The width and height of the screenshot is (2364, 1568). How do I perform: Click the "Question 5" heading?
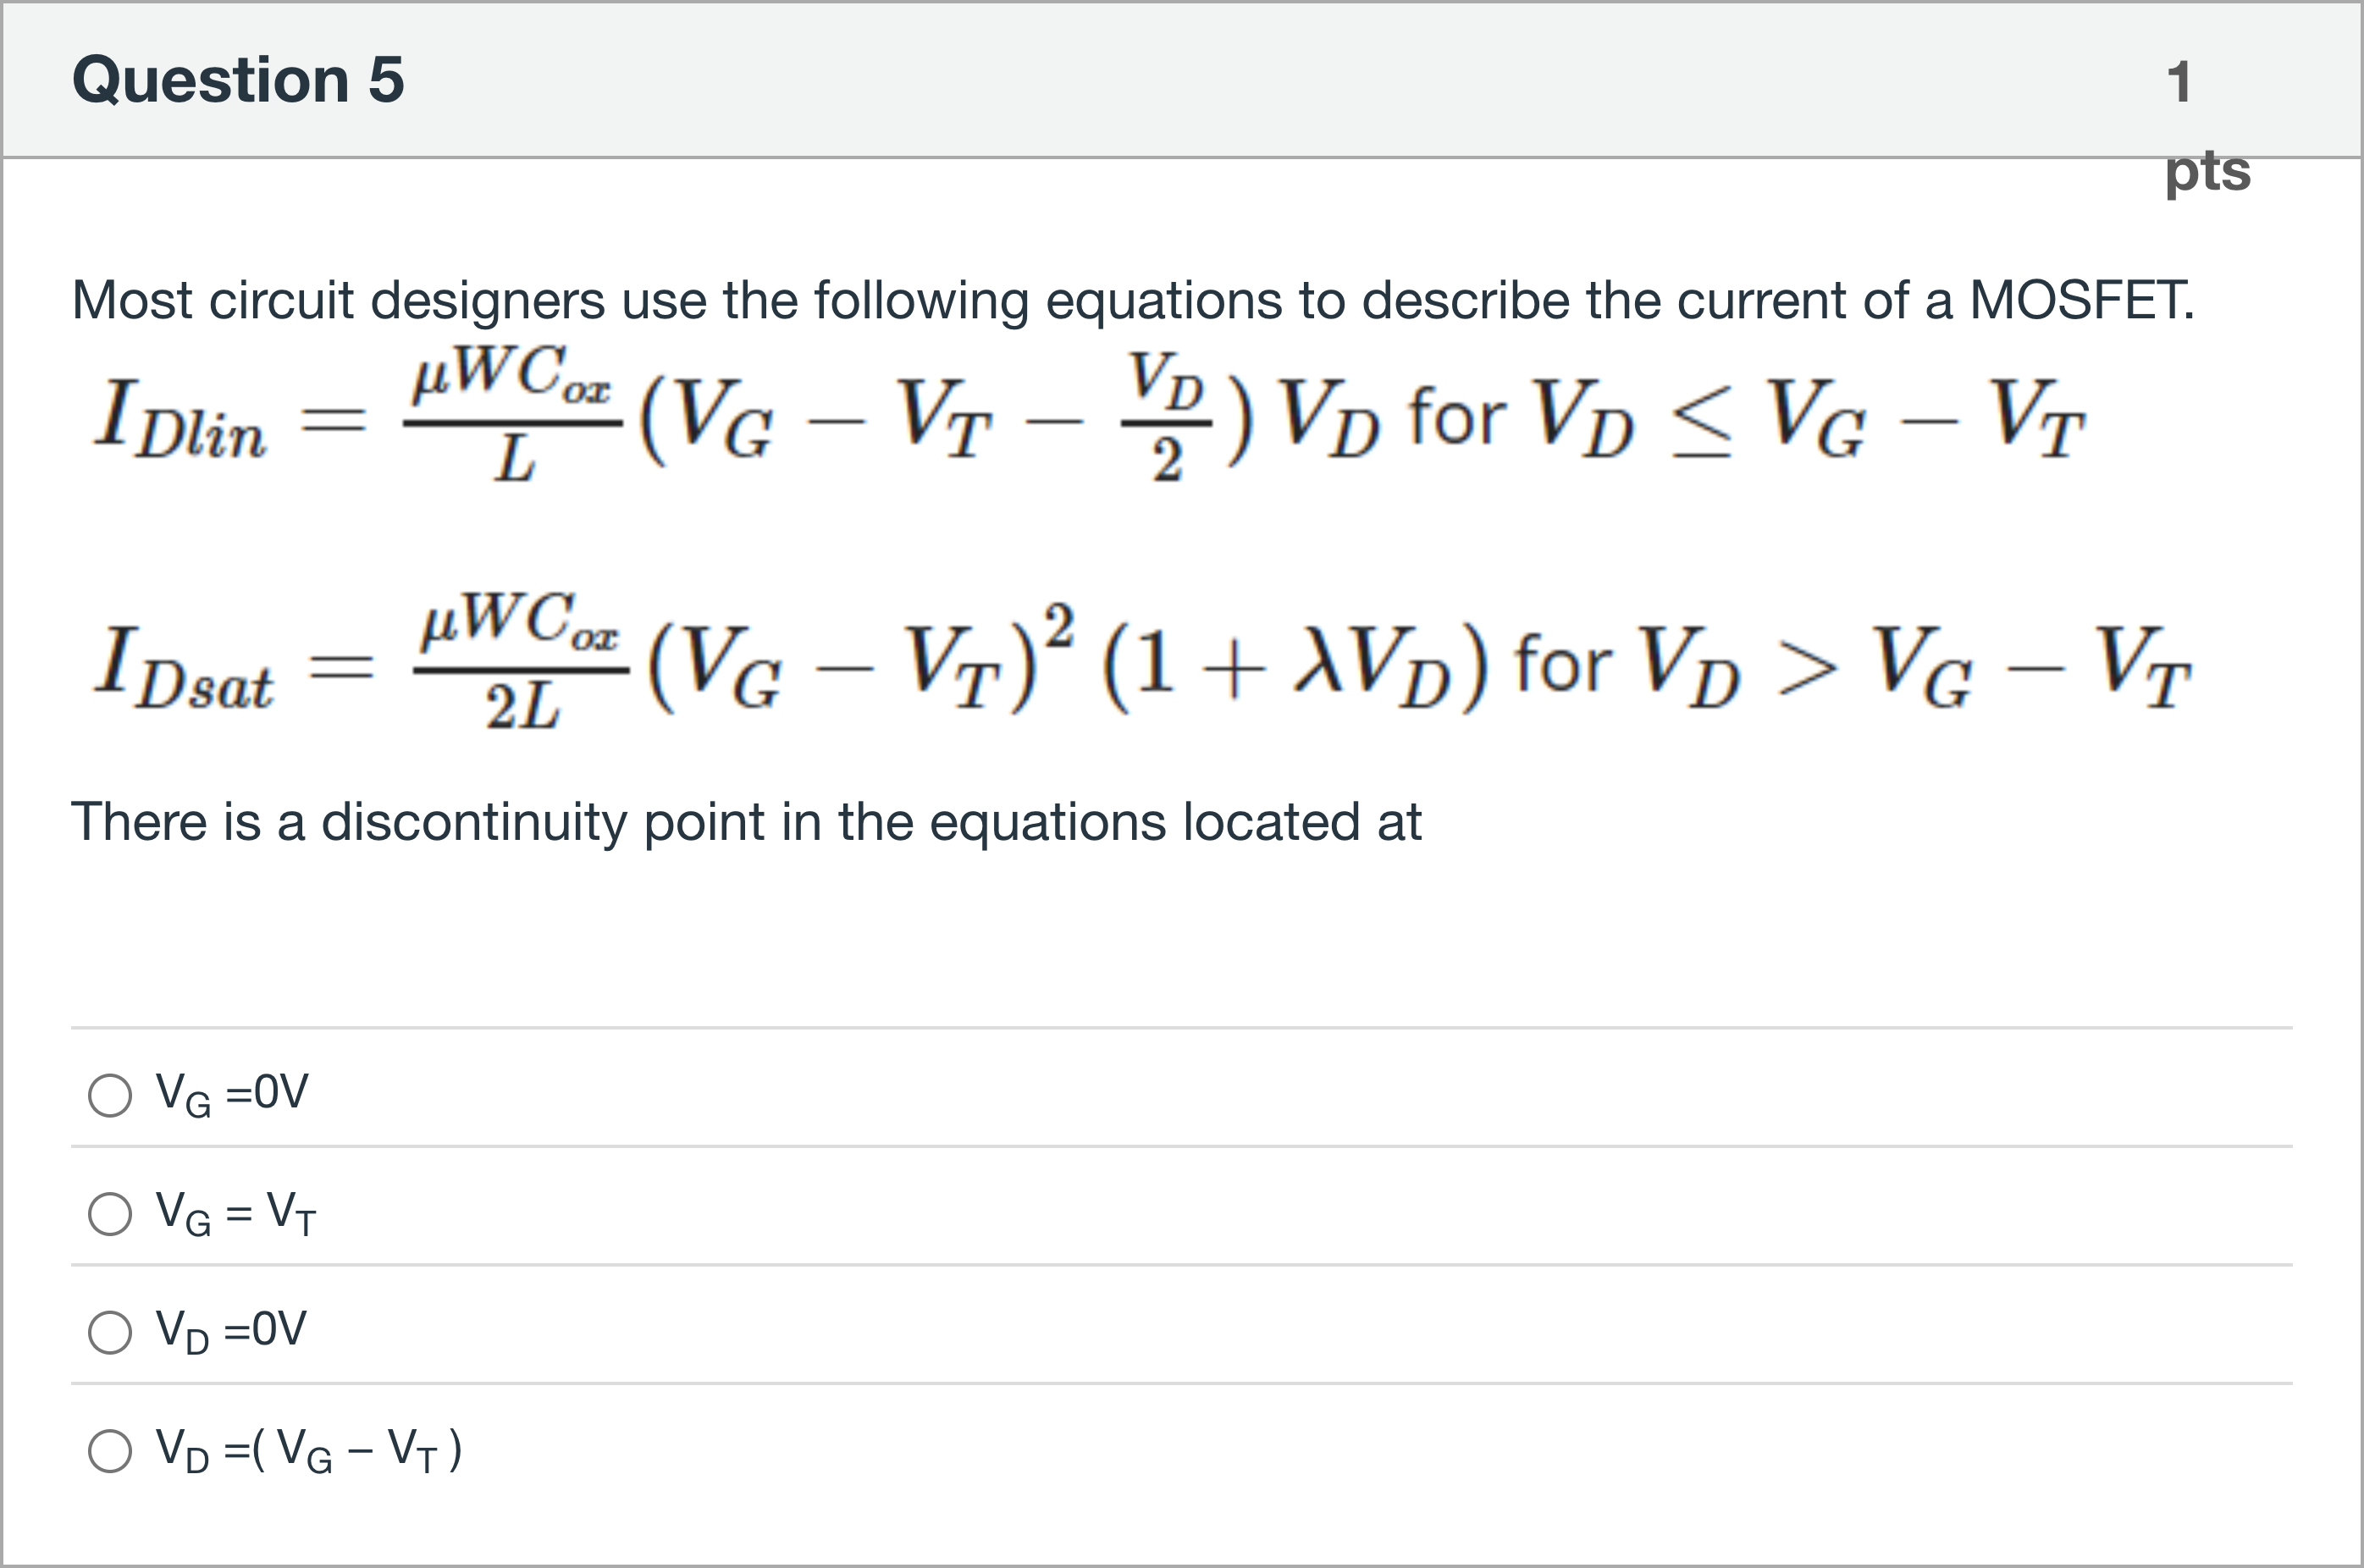click(x=238, y=80)
